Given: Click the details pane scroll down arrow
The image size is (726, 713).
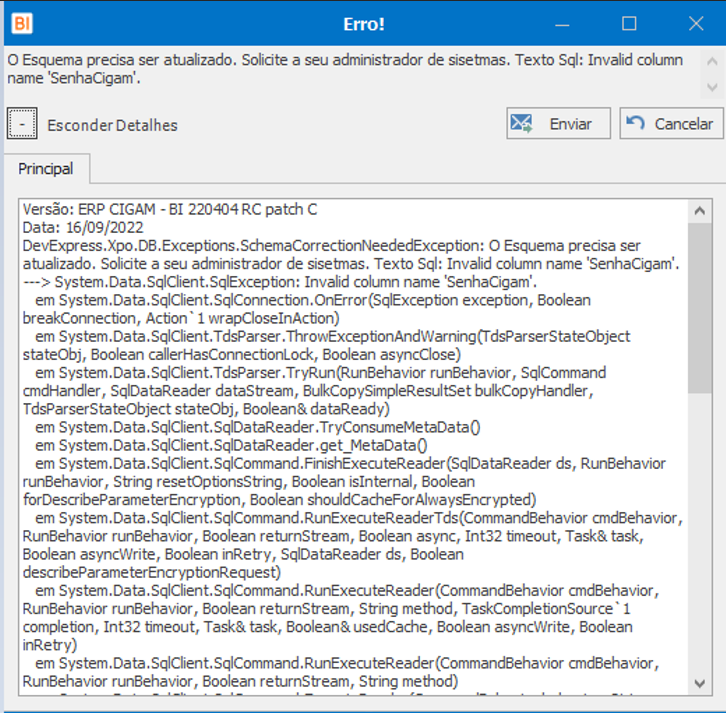Looking at the screenshot, I should 700,683.
